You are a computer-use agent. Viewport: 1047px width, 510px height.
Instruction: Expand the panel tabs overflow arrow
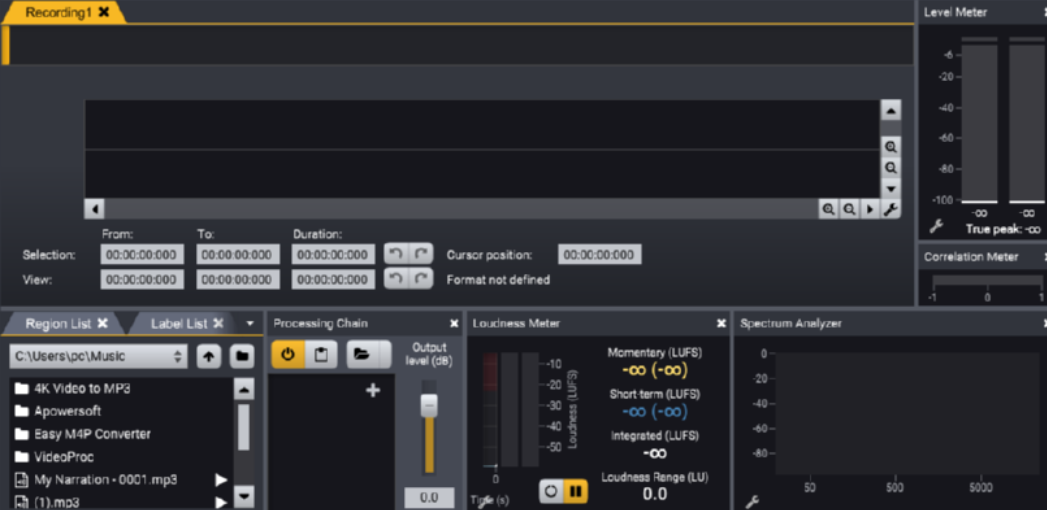pos(250,324)
